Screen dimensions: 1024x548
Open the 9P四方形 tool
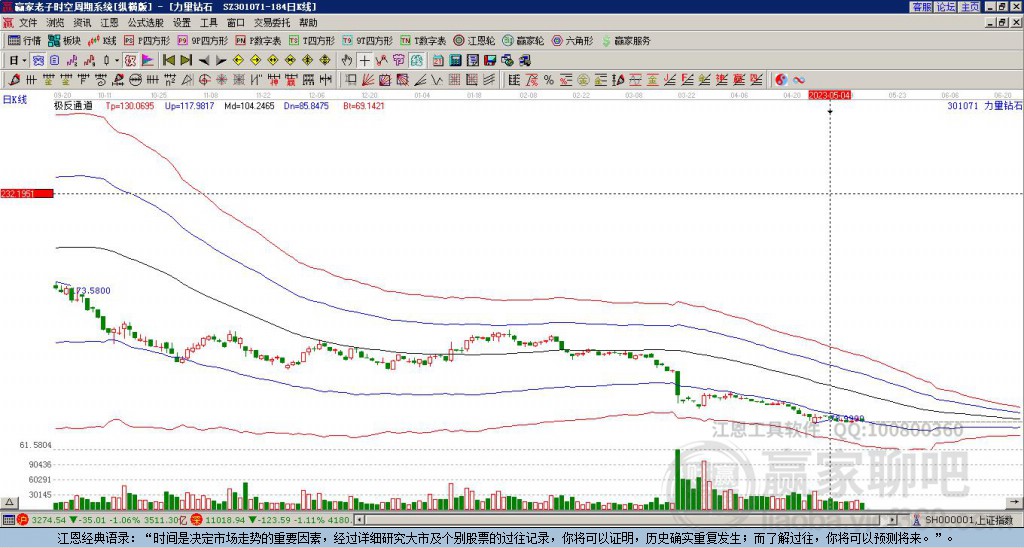click(x=202, y=40)
